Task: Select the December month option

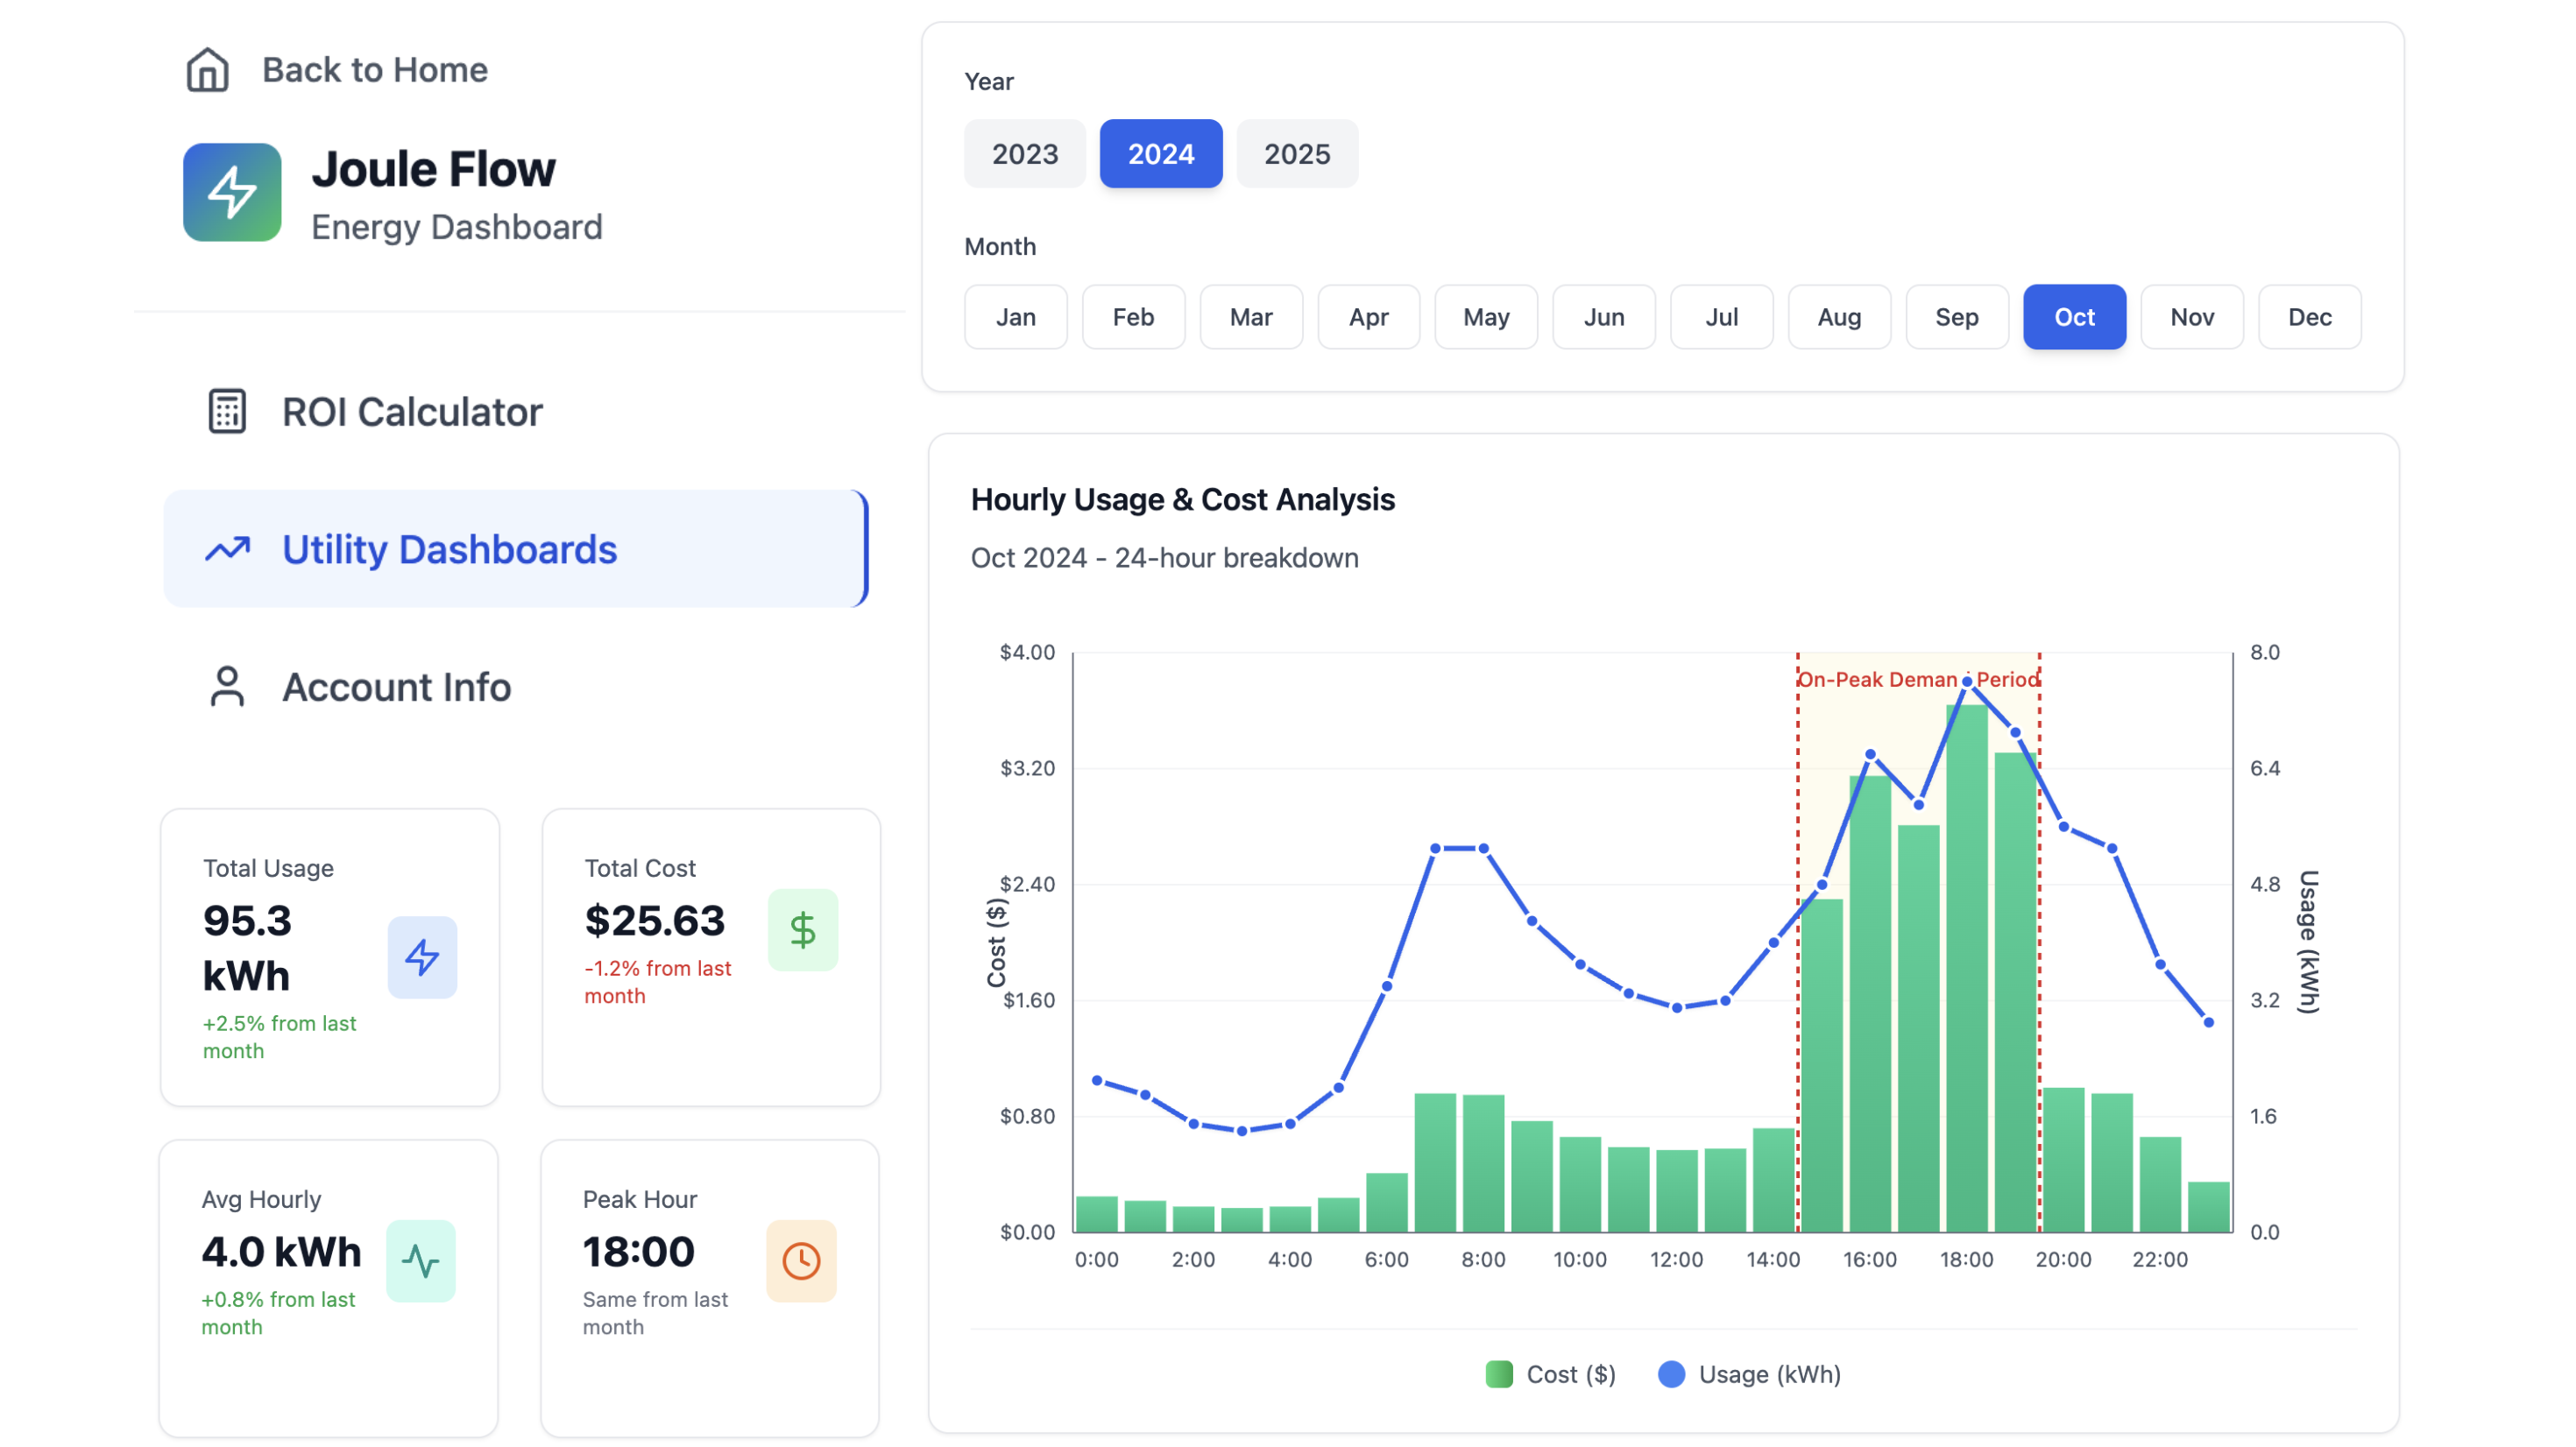Action: [x=2310, y=317]
